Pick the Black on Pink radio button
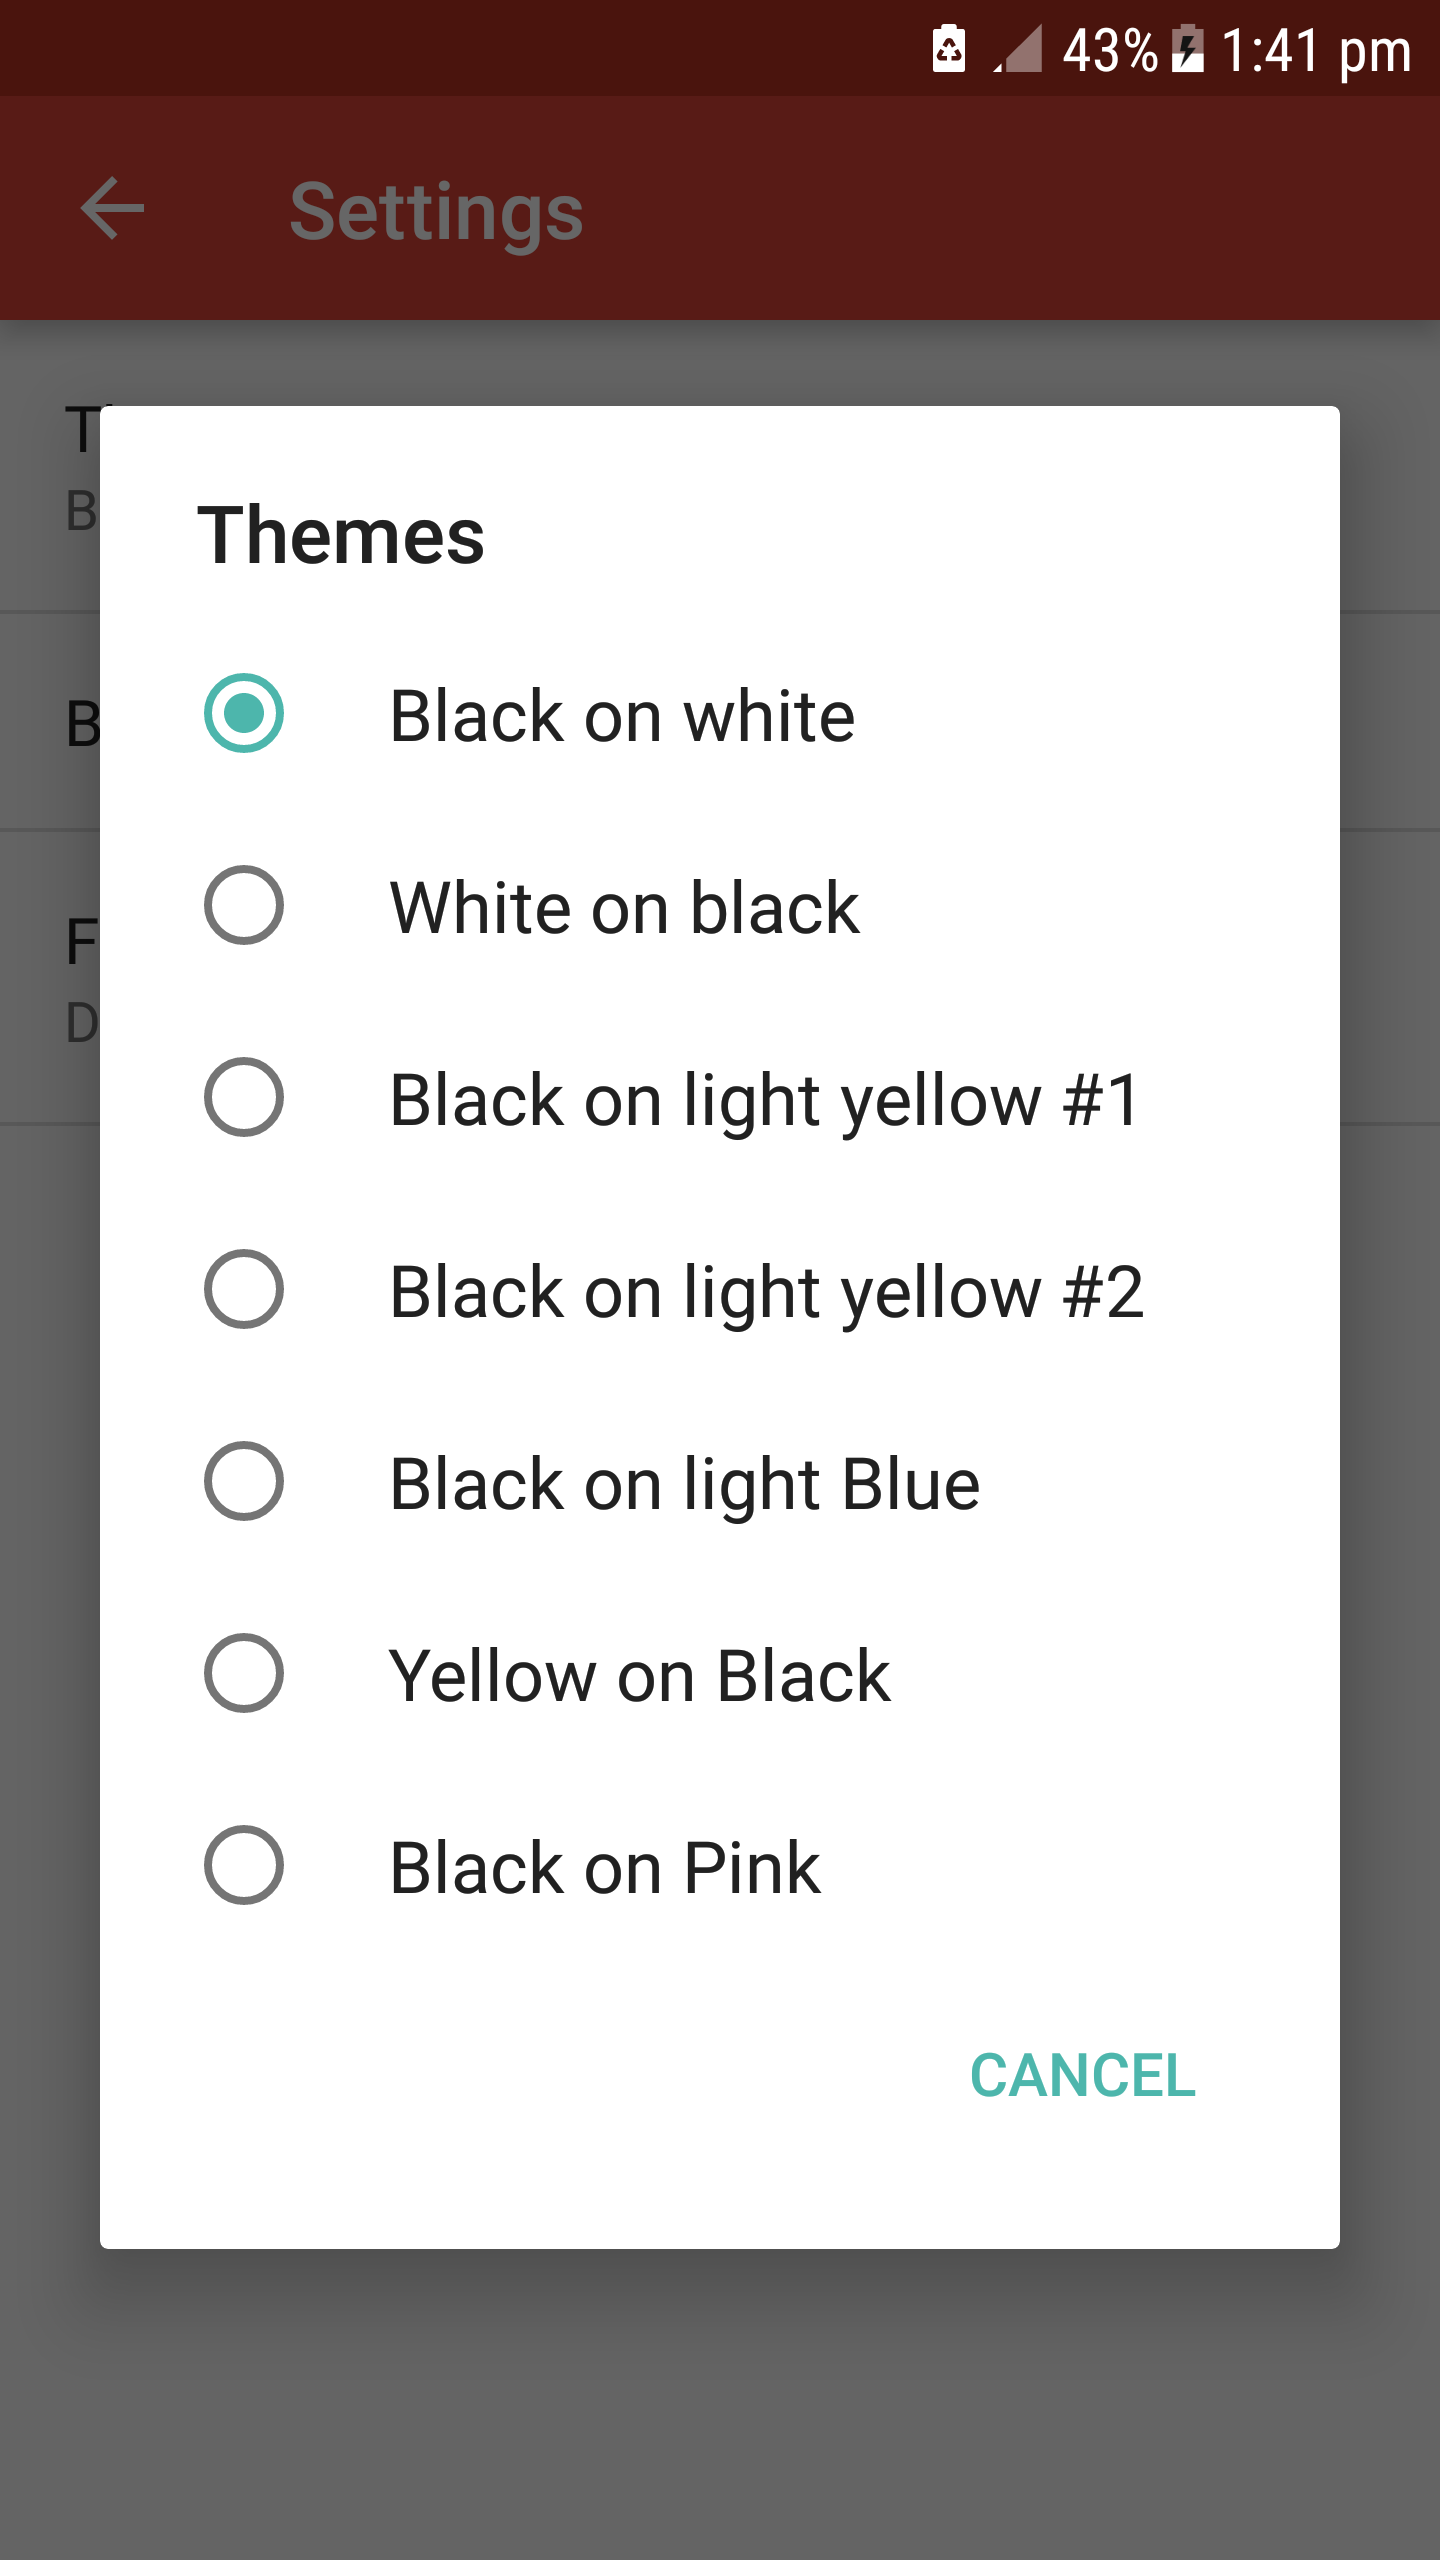Viewport: 1440px width, 2560px height. (x=244, y=1866)
